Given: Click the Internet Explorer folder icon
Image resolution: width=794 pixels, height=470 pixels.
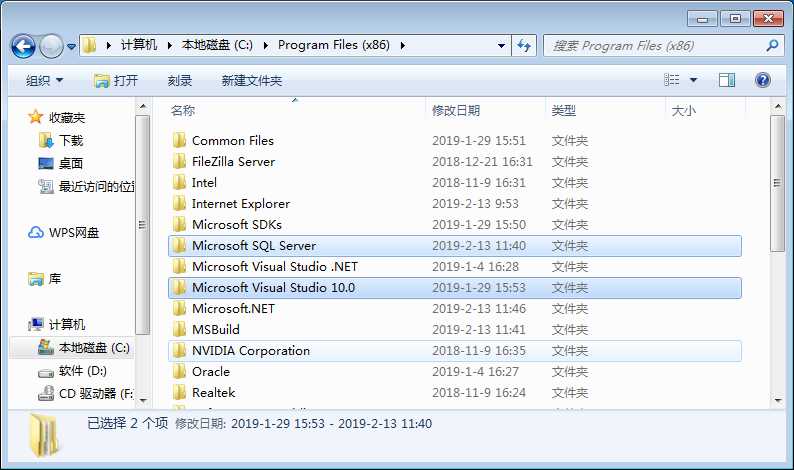Looking at the screenshot, I should pyautogui.click(x=179, y=204).
